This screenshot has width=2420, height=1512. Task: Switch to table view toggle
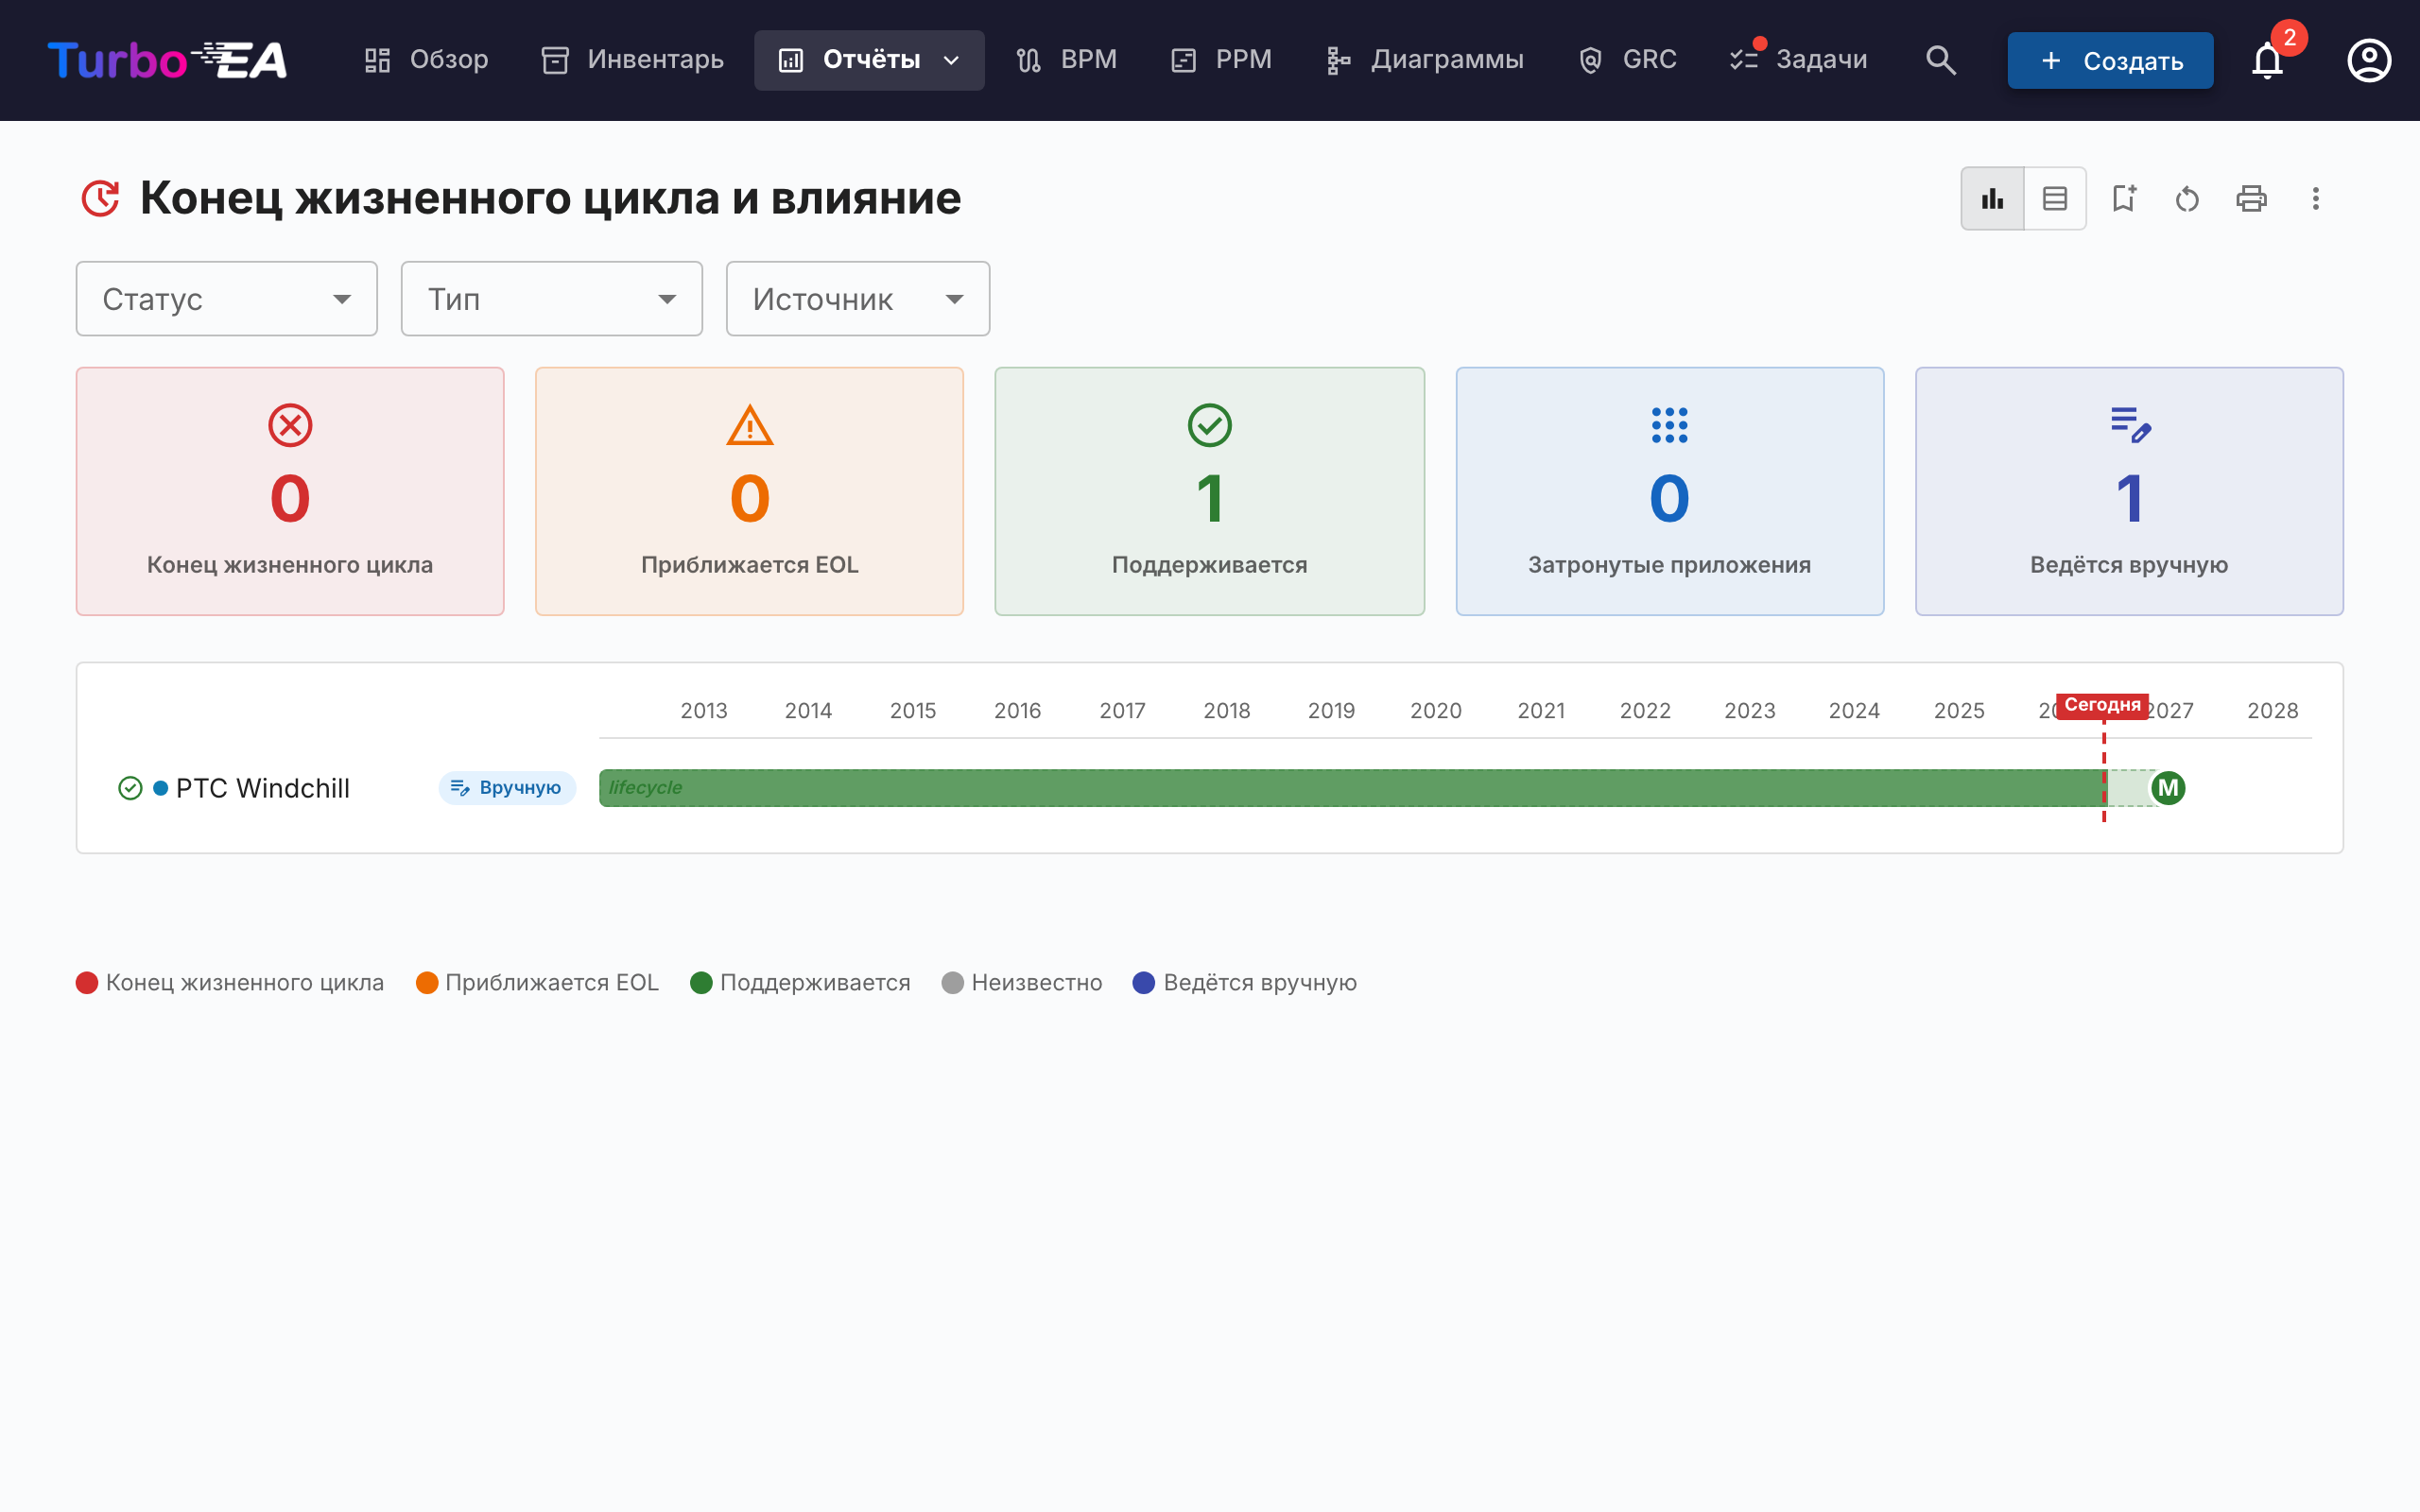(x=2055, y=198)
